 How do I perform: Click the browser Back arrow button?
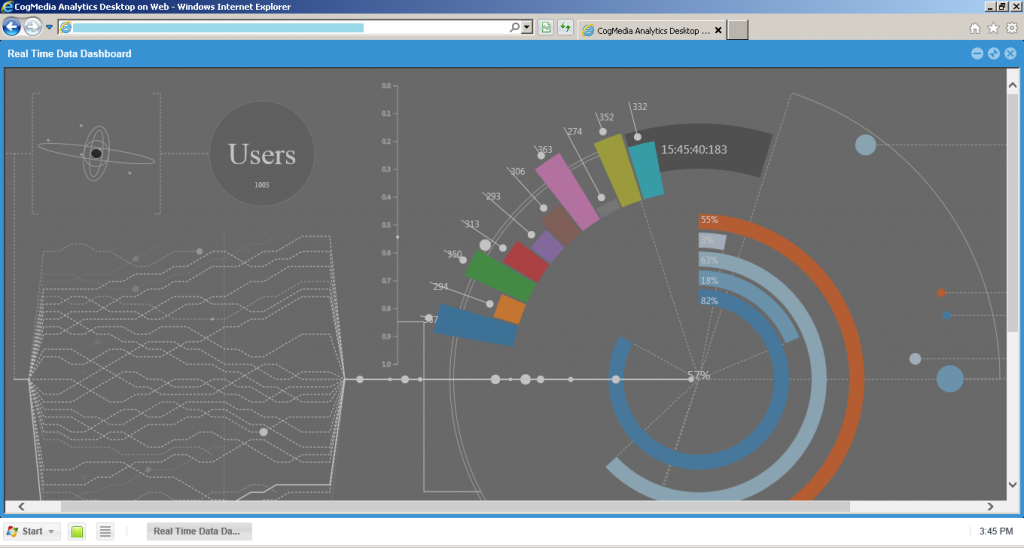tap(13, 27)
